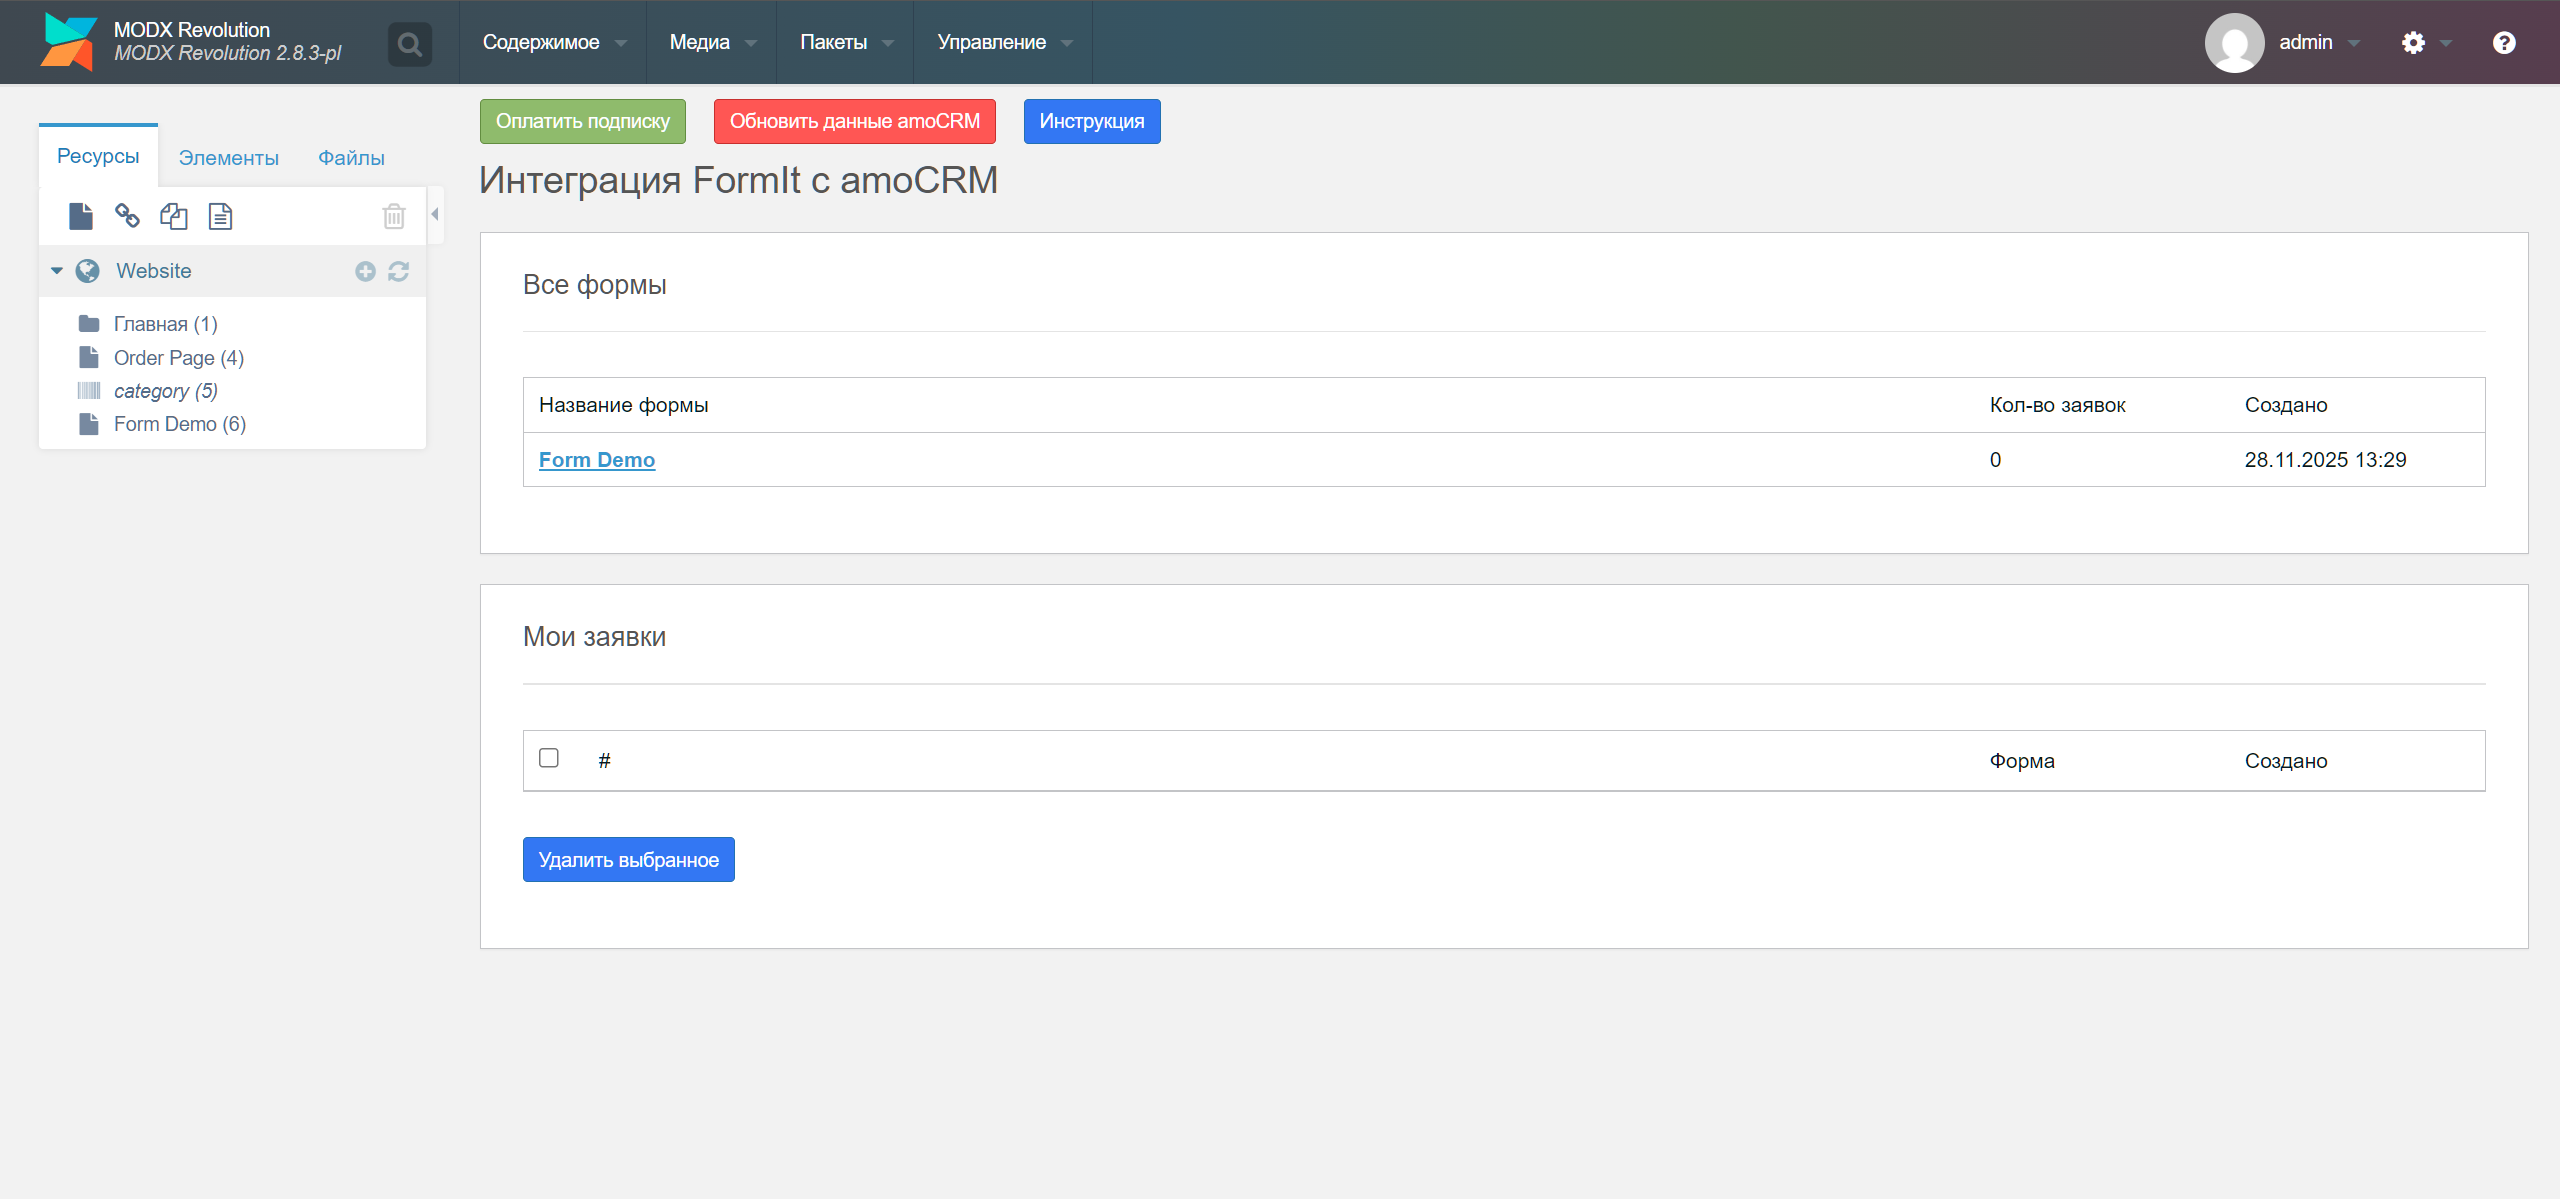The height and width of the screenshot is (1199, 2560).
Task: Collapse the Website tree node arrow
Action: [57, 271]
